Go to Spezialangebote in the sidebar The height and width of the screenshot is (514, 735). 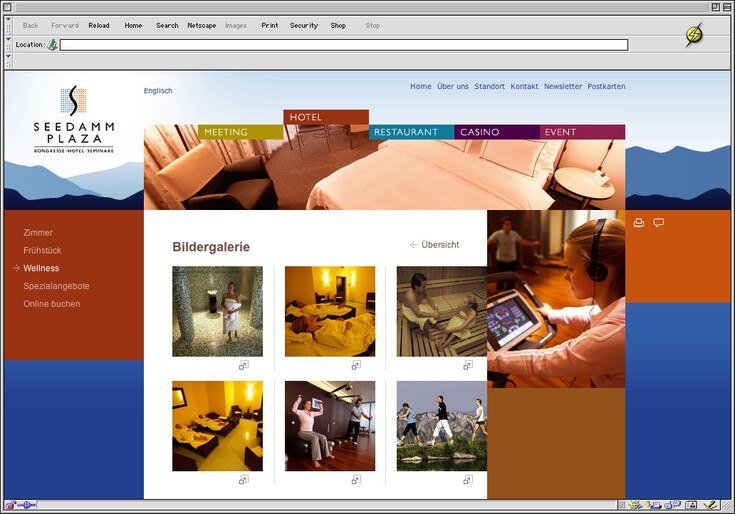coord(56,286)
